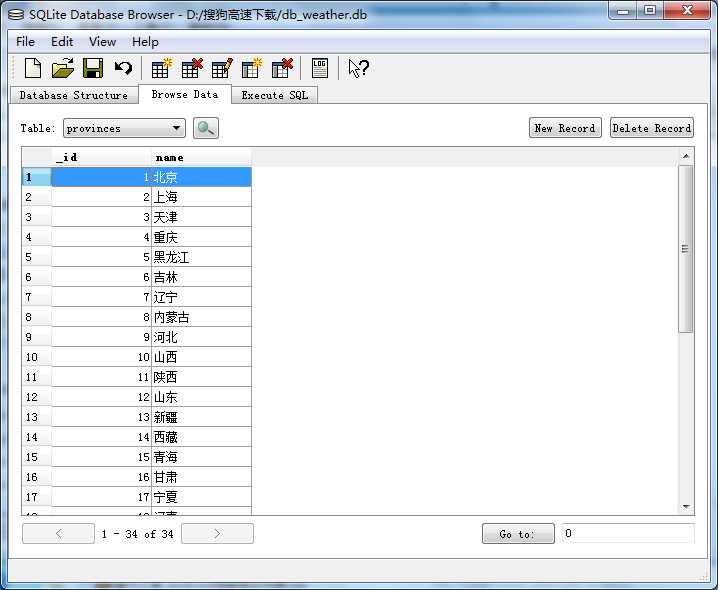Open the Edit menu
Viewport: 718px width, 590px height.
click(62, 42)
